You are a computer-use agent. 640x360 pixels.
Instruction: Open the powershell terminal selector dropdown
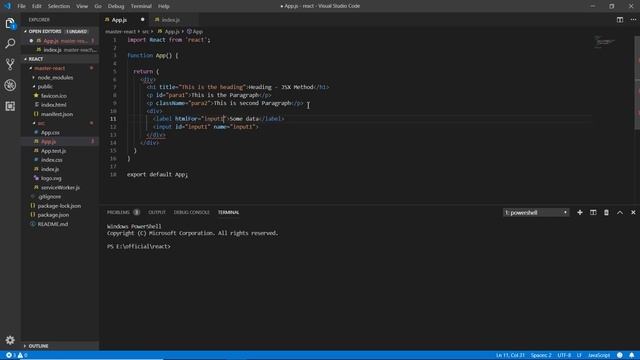tap(536, 212)
